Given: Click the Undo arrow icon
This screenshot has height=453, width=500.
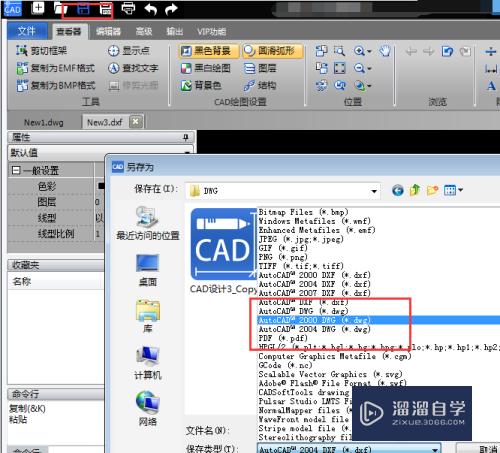Looking at the screenshot, I should point(150,9).
